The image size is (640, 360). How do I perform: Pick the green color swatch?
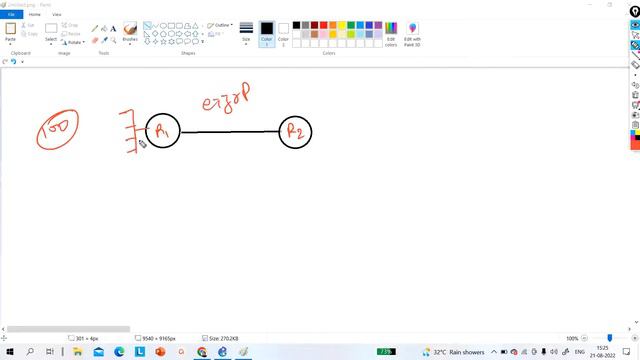351,25
